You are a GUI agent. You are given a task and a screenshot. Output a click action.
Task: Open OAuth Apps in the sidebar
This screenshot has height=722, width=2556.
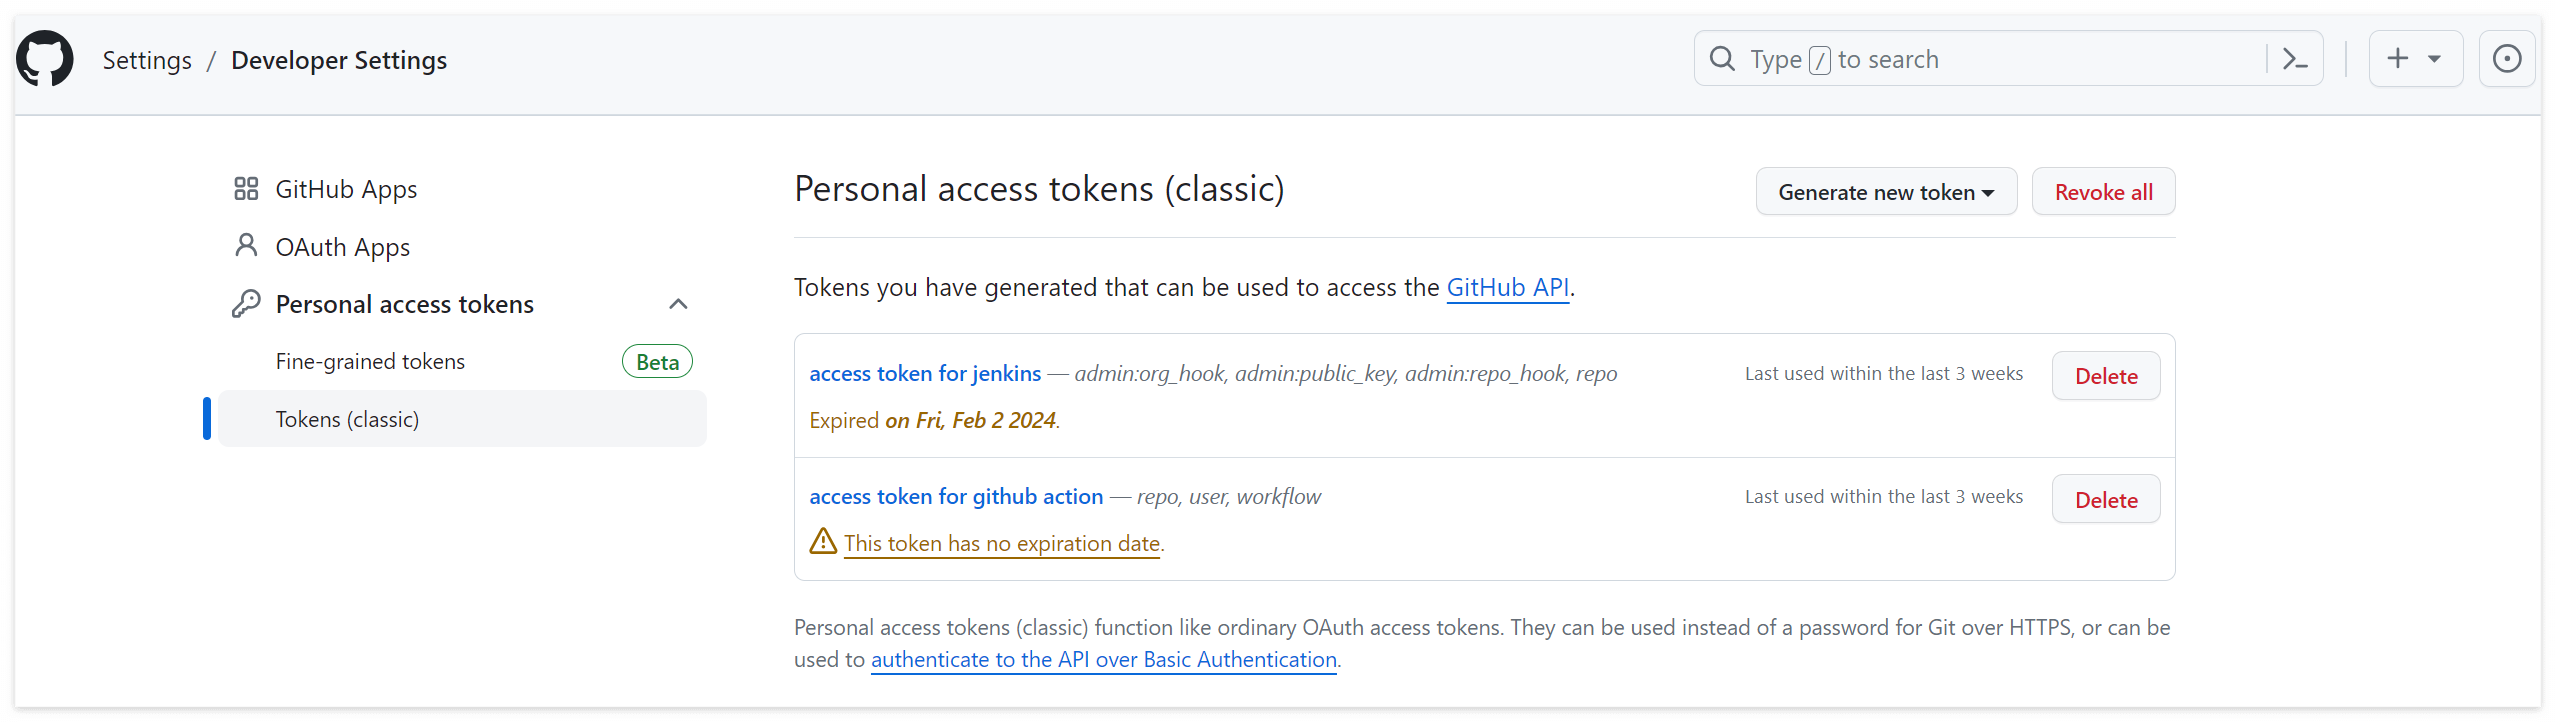tap(343, 247)
